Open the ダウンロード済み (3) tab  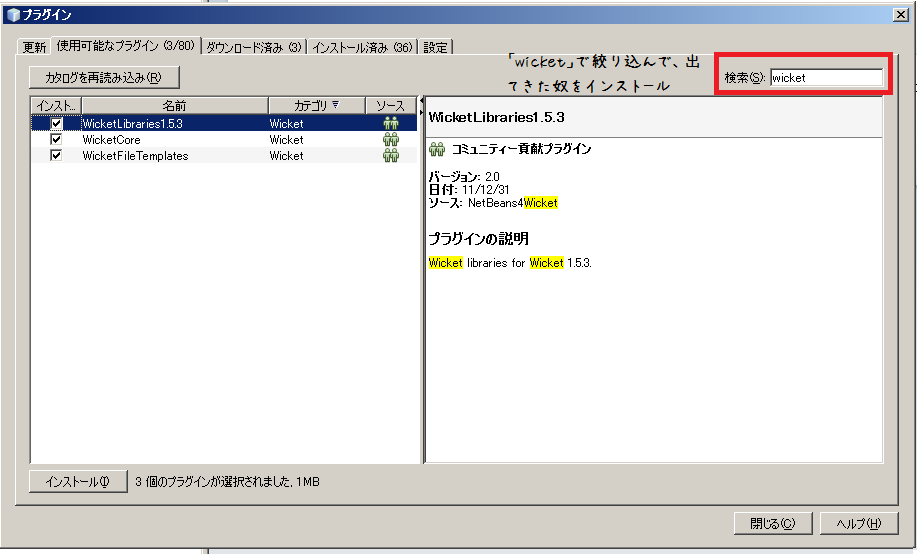point(254,47)
